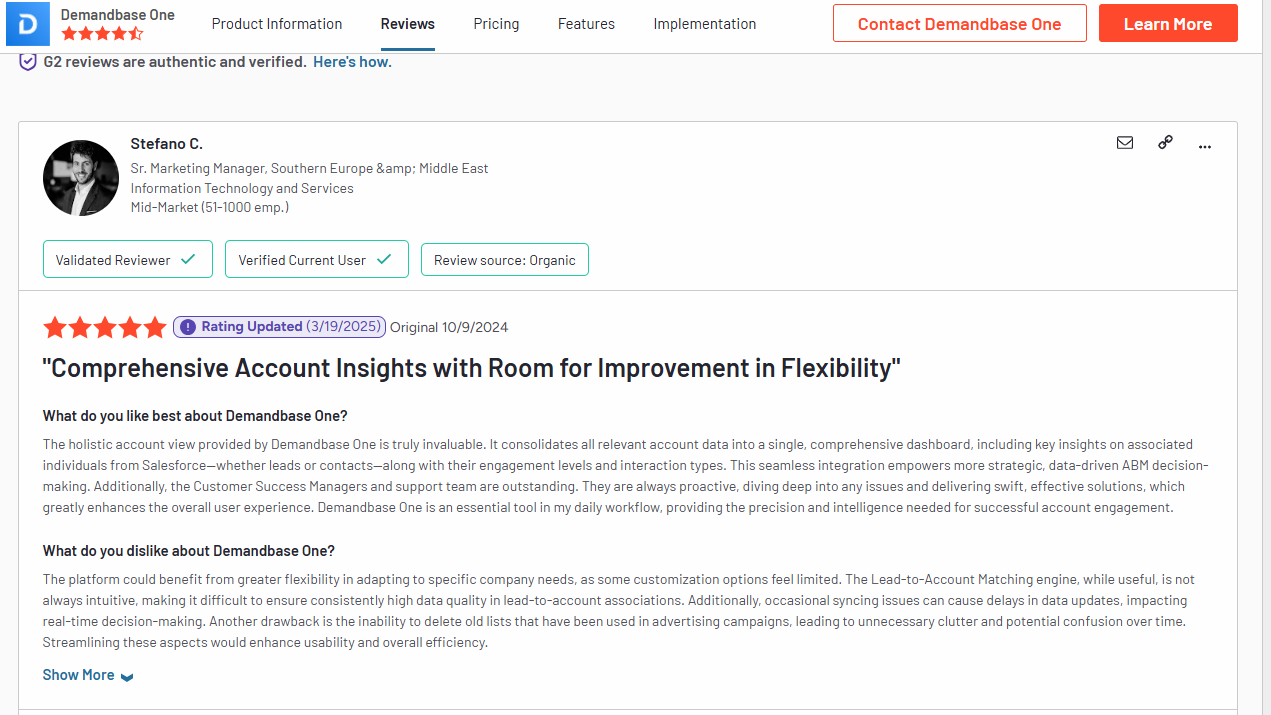Click the text "Original 10/9/2024"

tap(449, 327)
